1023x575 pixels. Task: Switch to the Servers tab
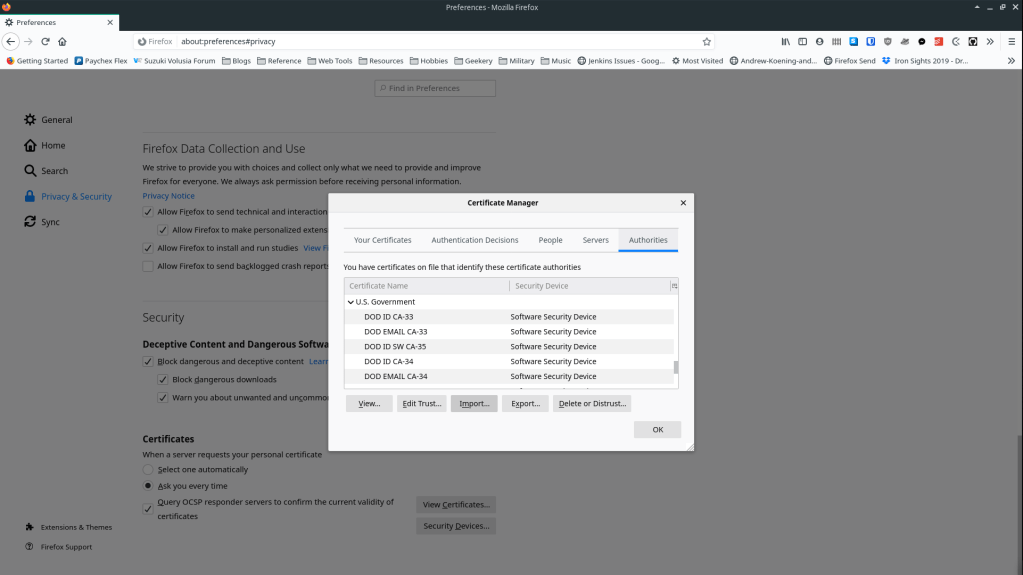coord(595,240)
